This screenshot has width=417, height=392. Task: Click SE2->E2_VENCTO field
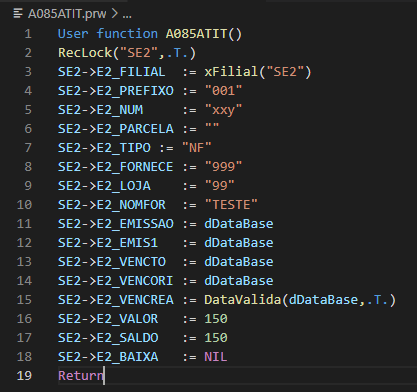112,262
